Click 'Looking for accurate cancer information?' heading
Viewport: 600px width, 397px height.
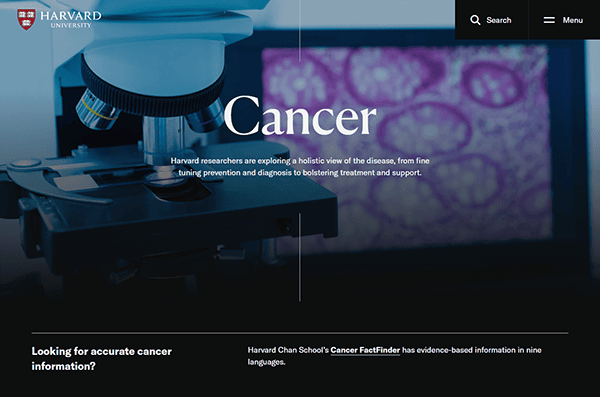(101, 358)
